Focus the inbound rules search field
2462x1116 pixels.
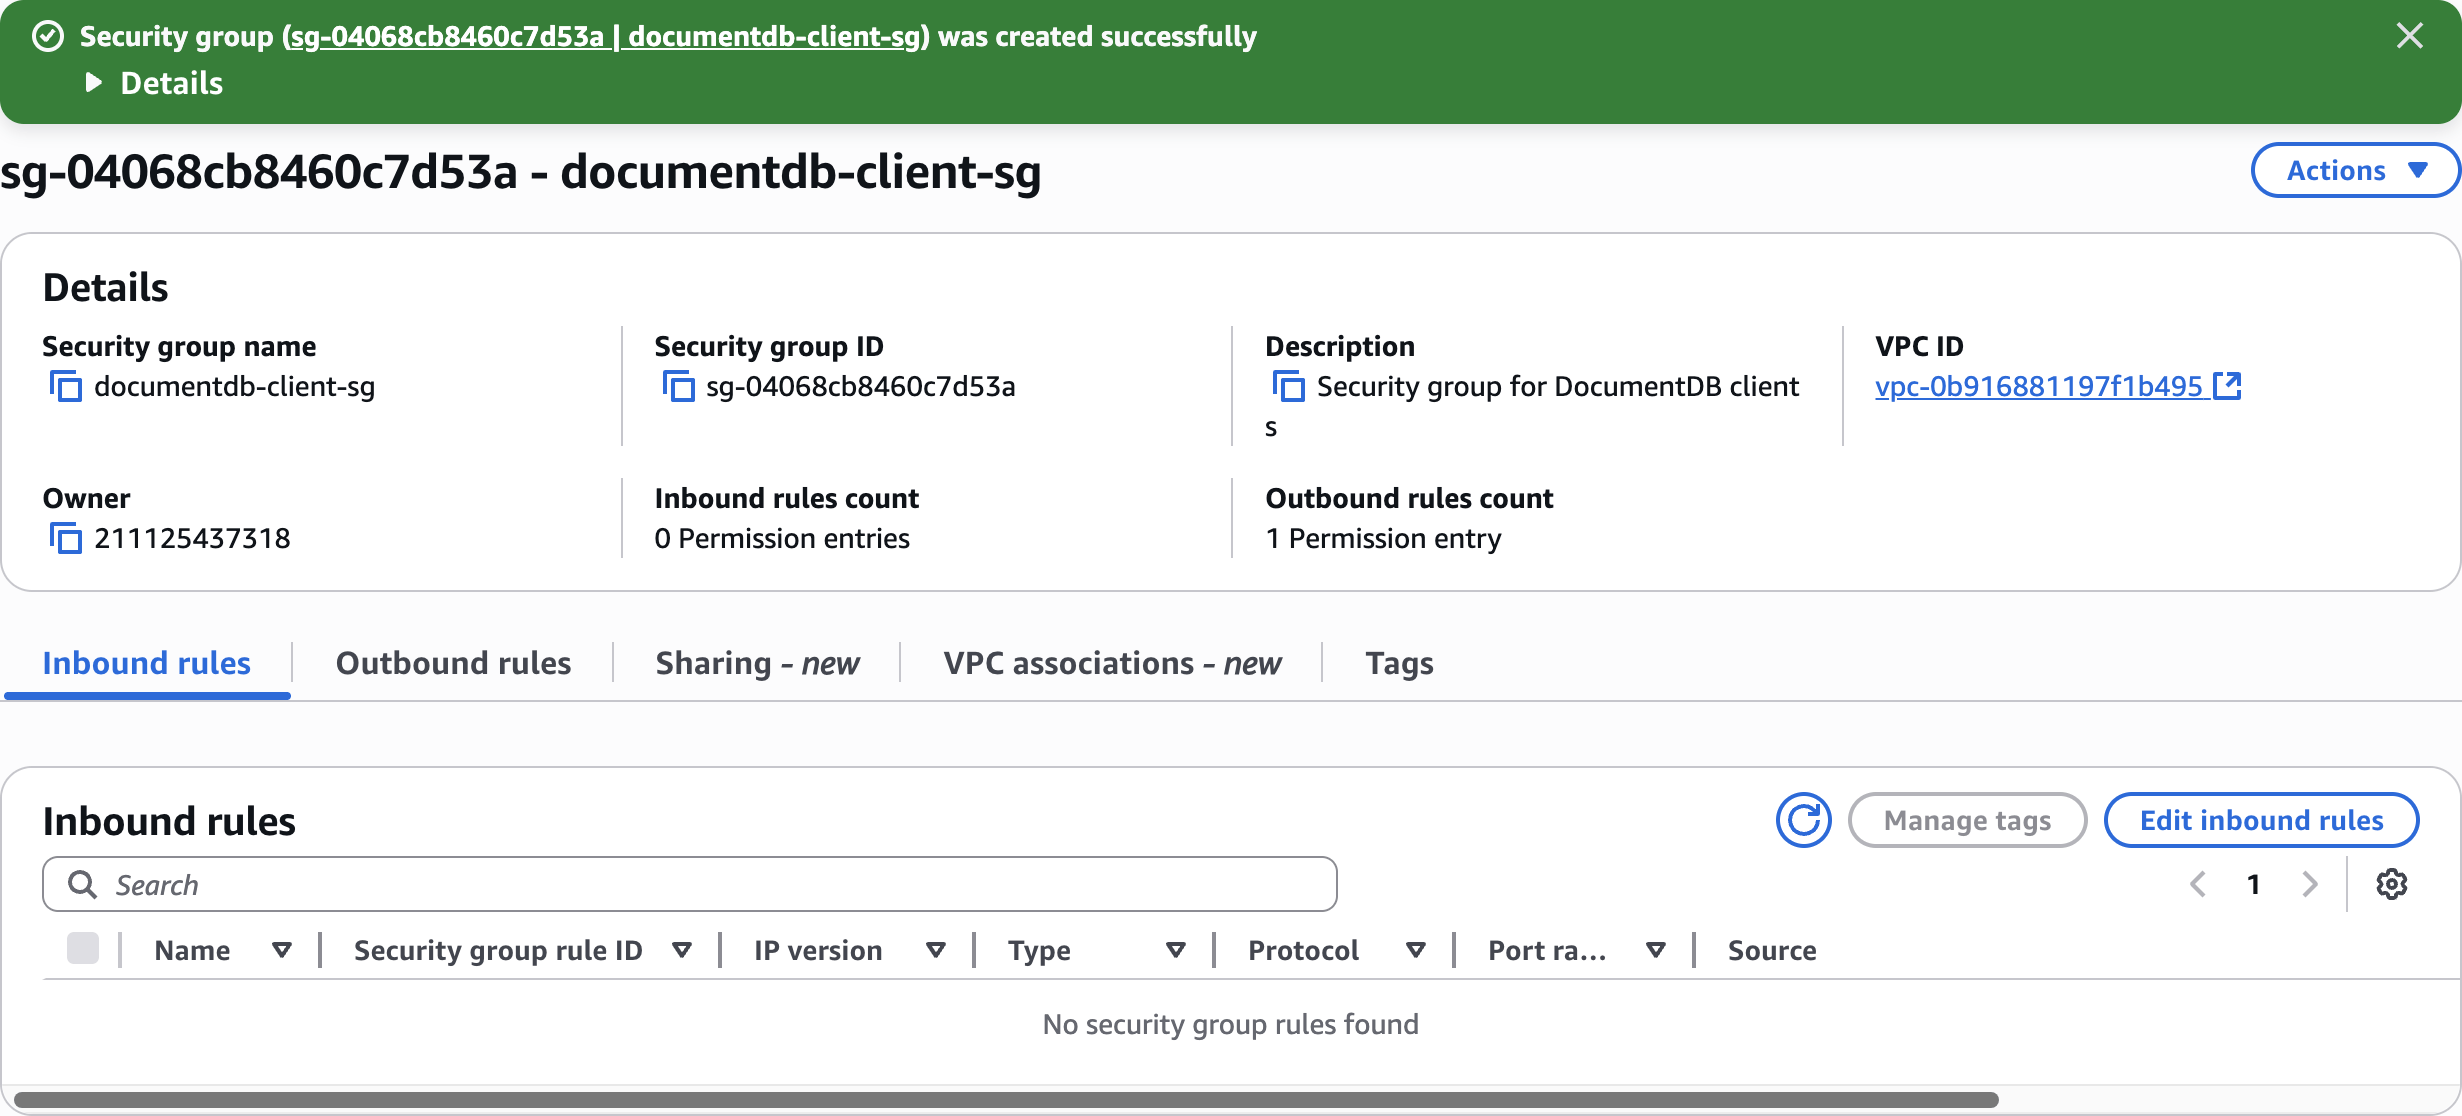point(690,884)
